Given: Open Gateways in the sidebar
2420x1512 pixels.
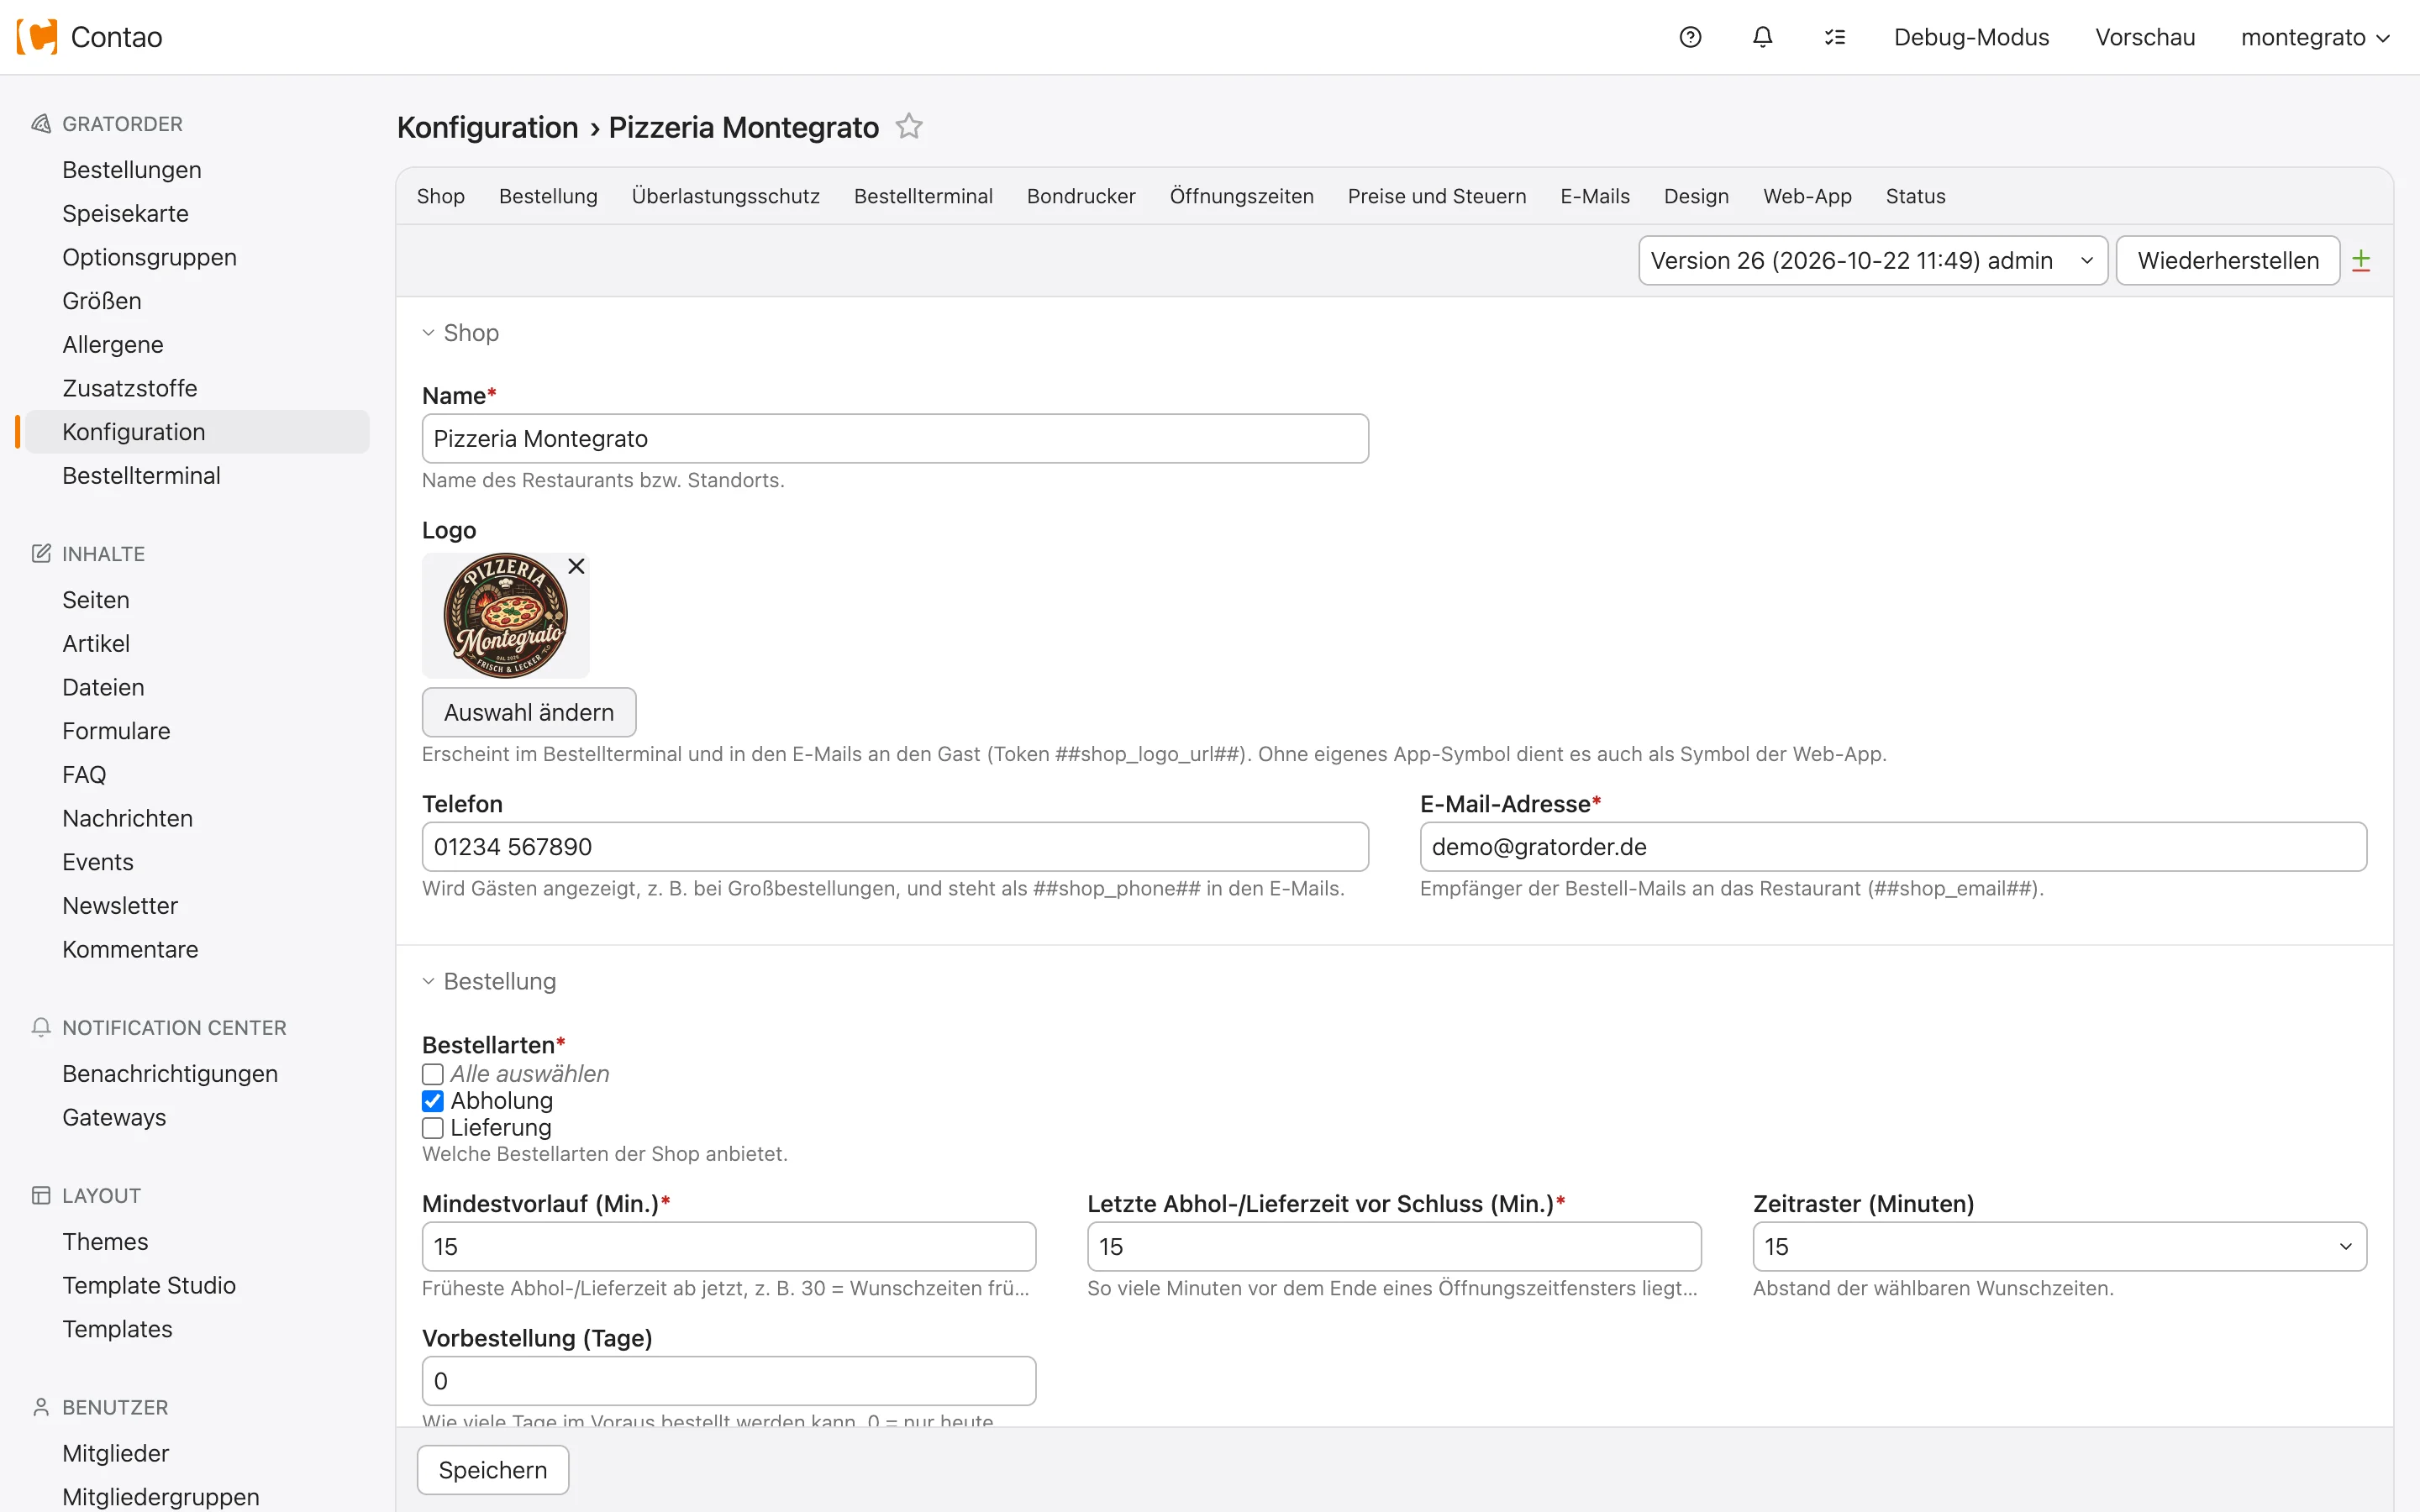Looking at the screenshot, I should tap(114, 1118).
